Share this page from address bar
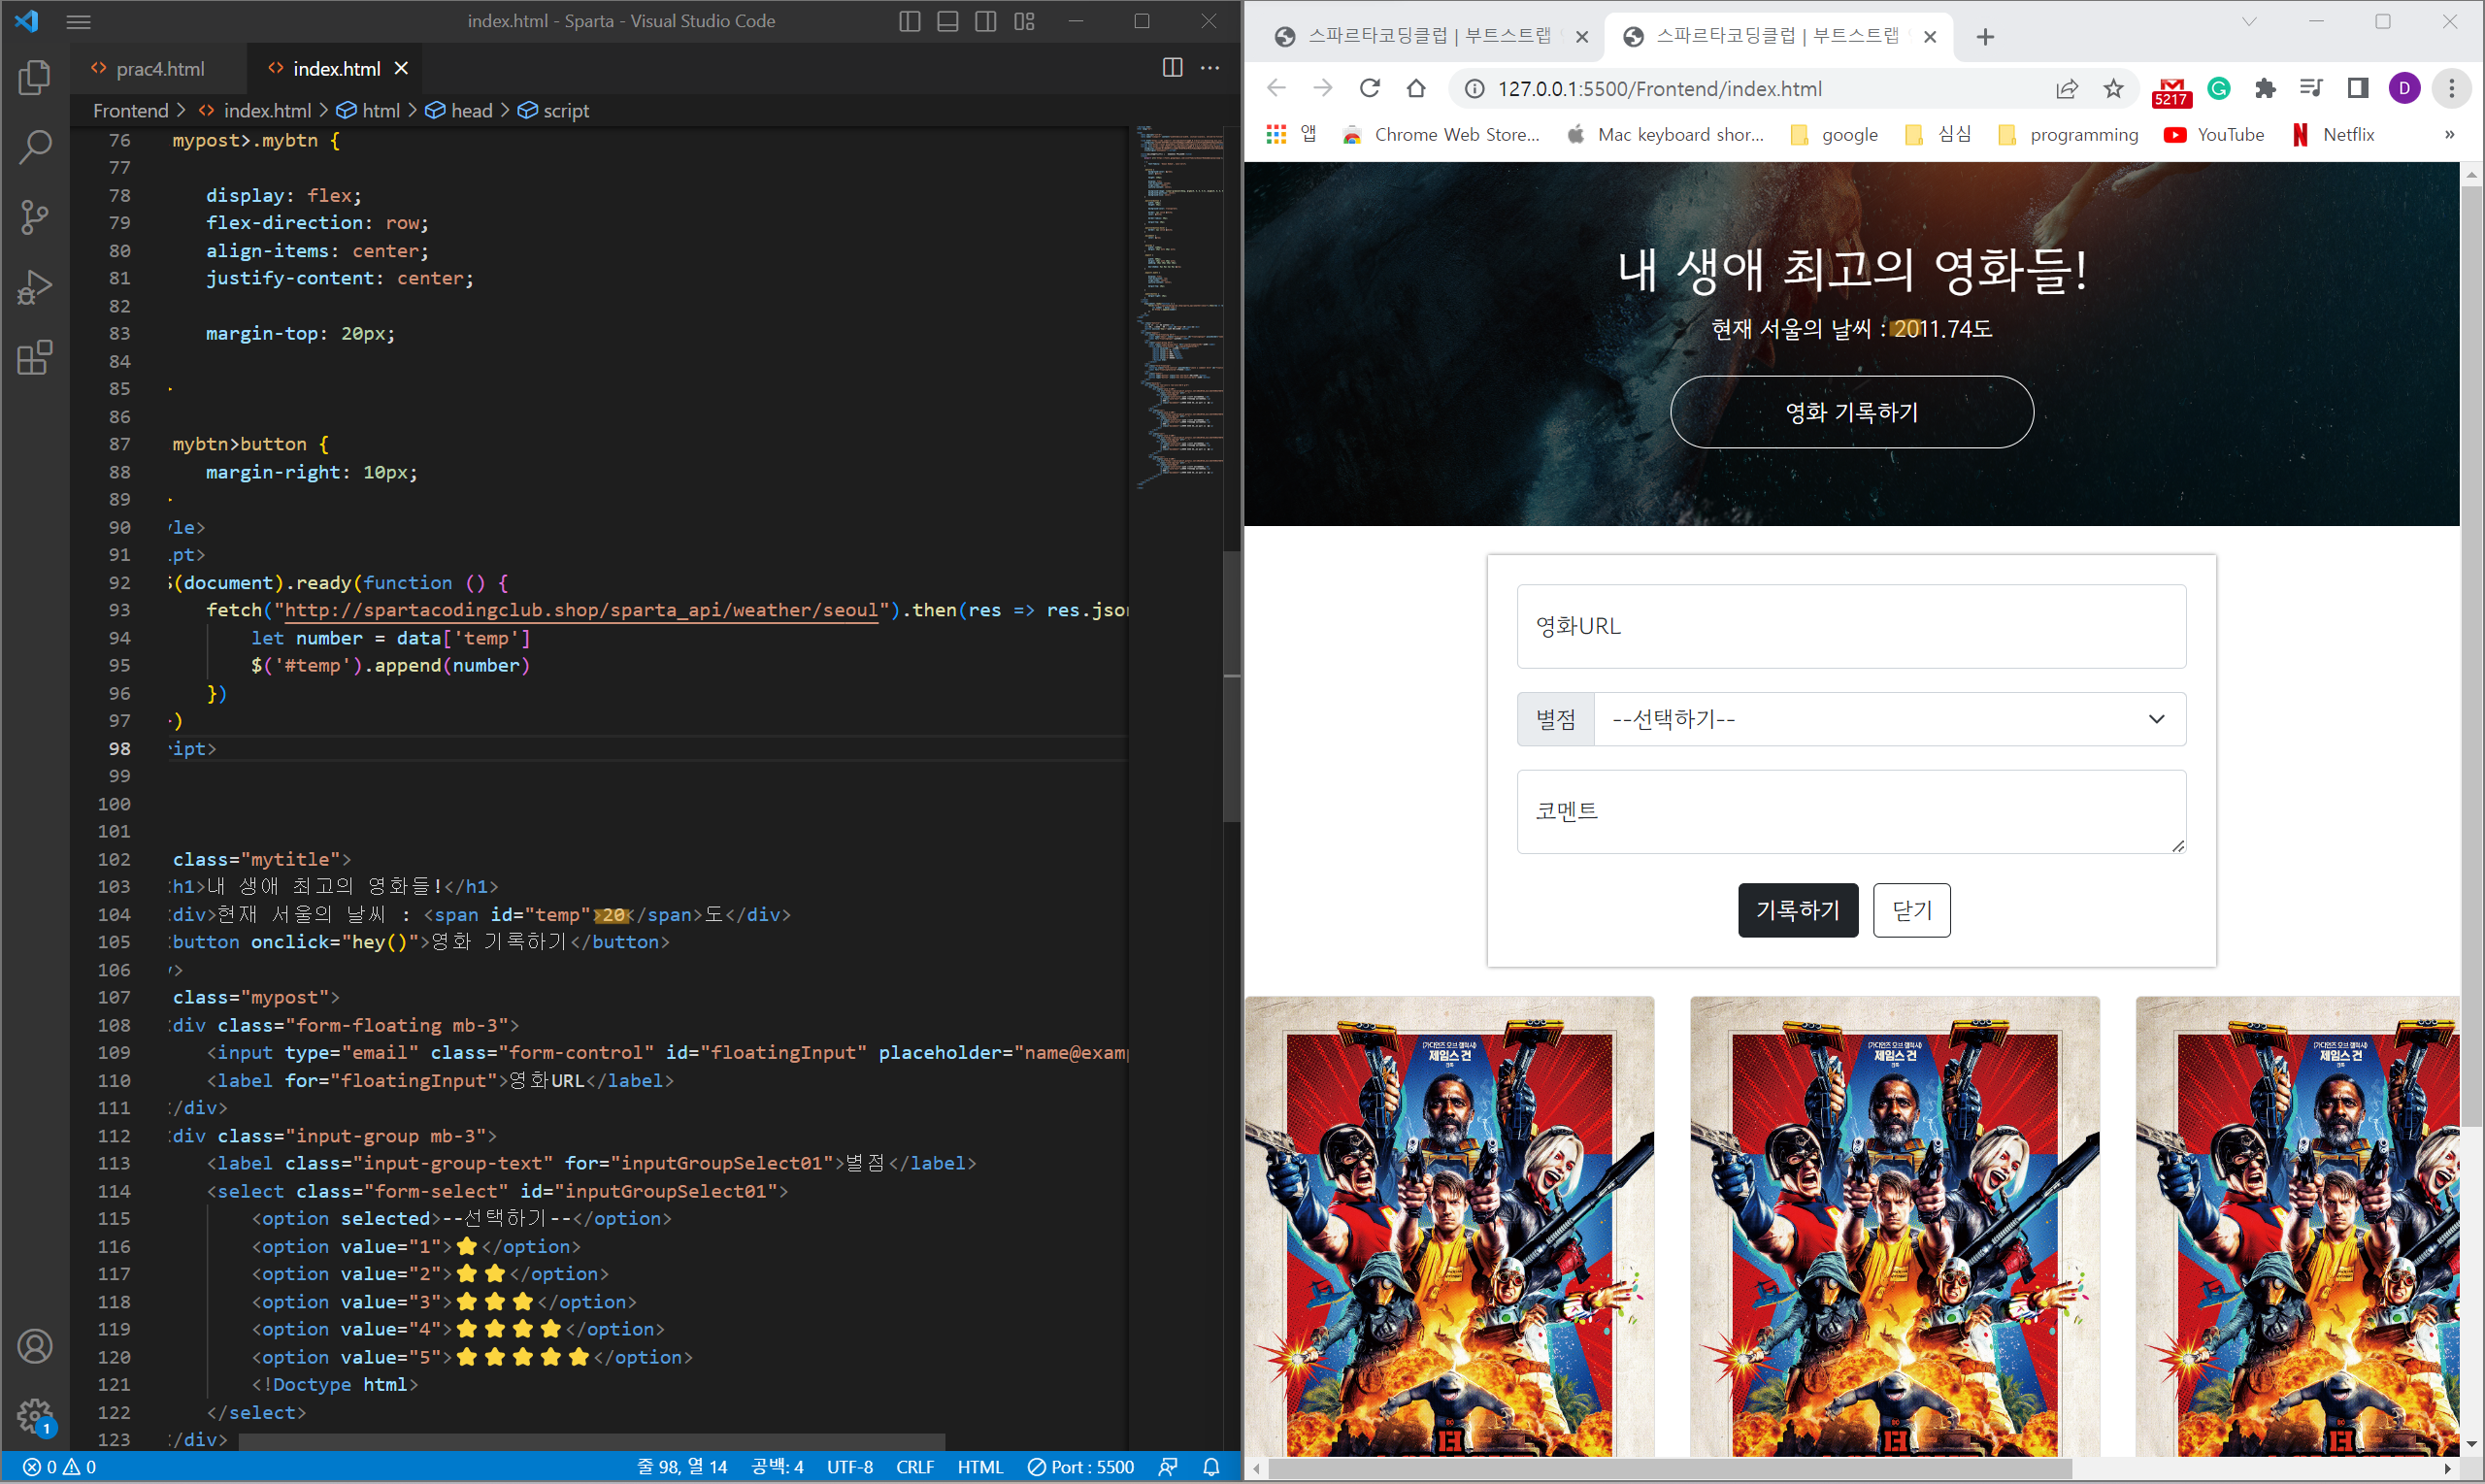 coord(2067,89)
